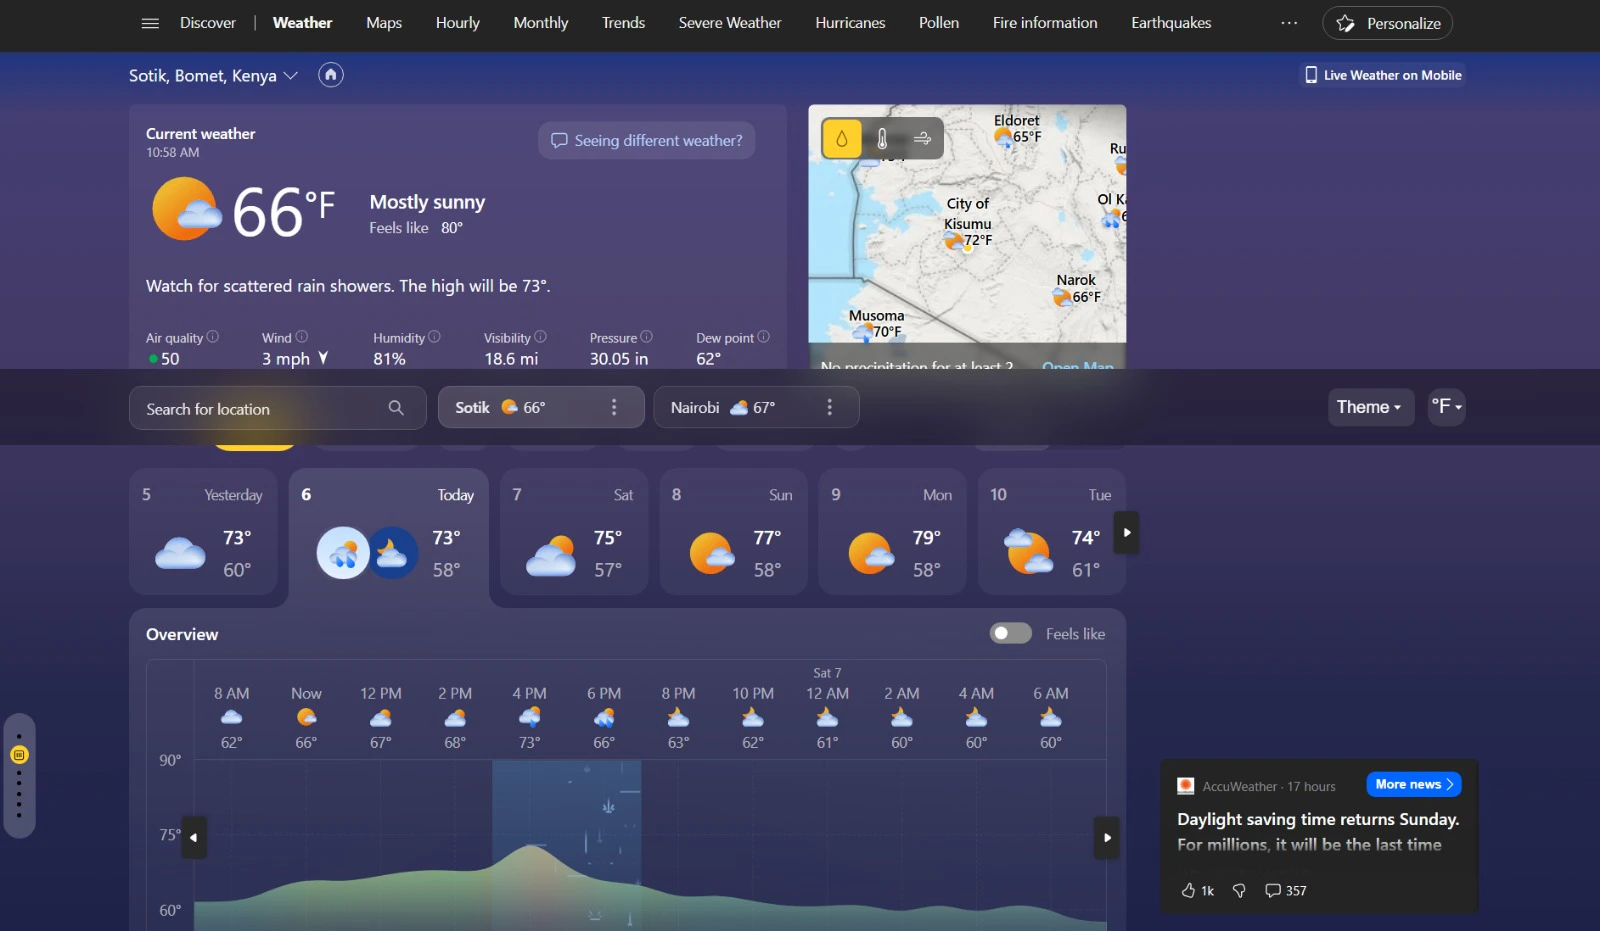Screen dimensions: 1600x931
Task: Click the phone icon for Live Weather on Mobile
Action: 1310,74
